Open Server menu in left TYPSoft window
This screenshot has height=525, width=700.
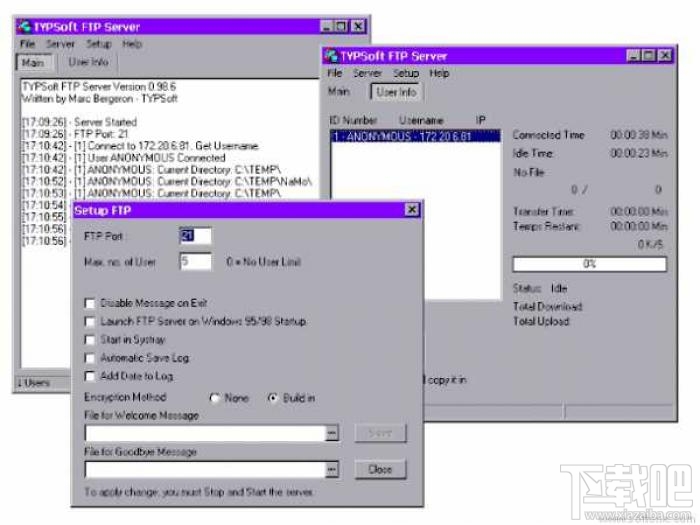coord(60,44)
